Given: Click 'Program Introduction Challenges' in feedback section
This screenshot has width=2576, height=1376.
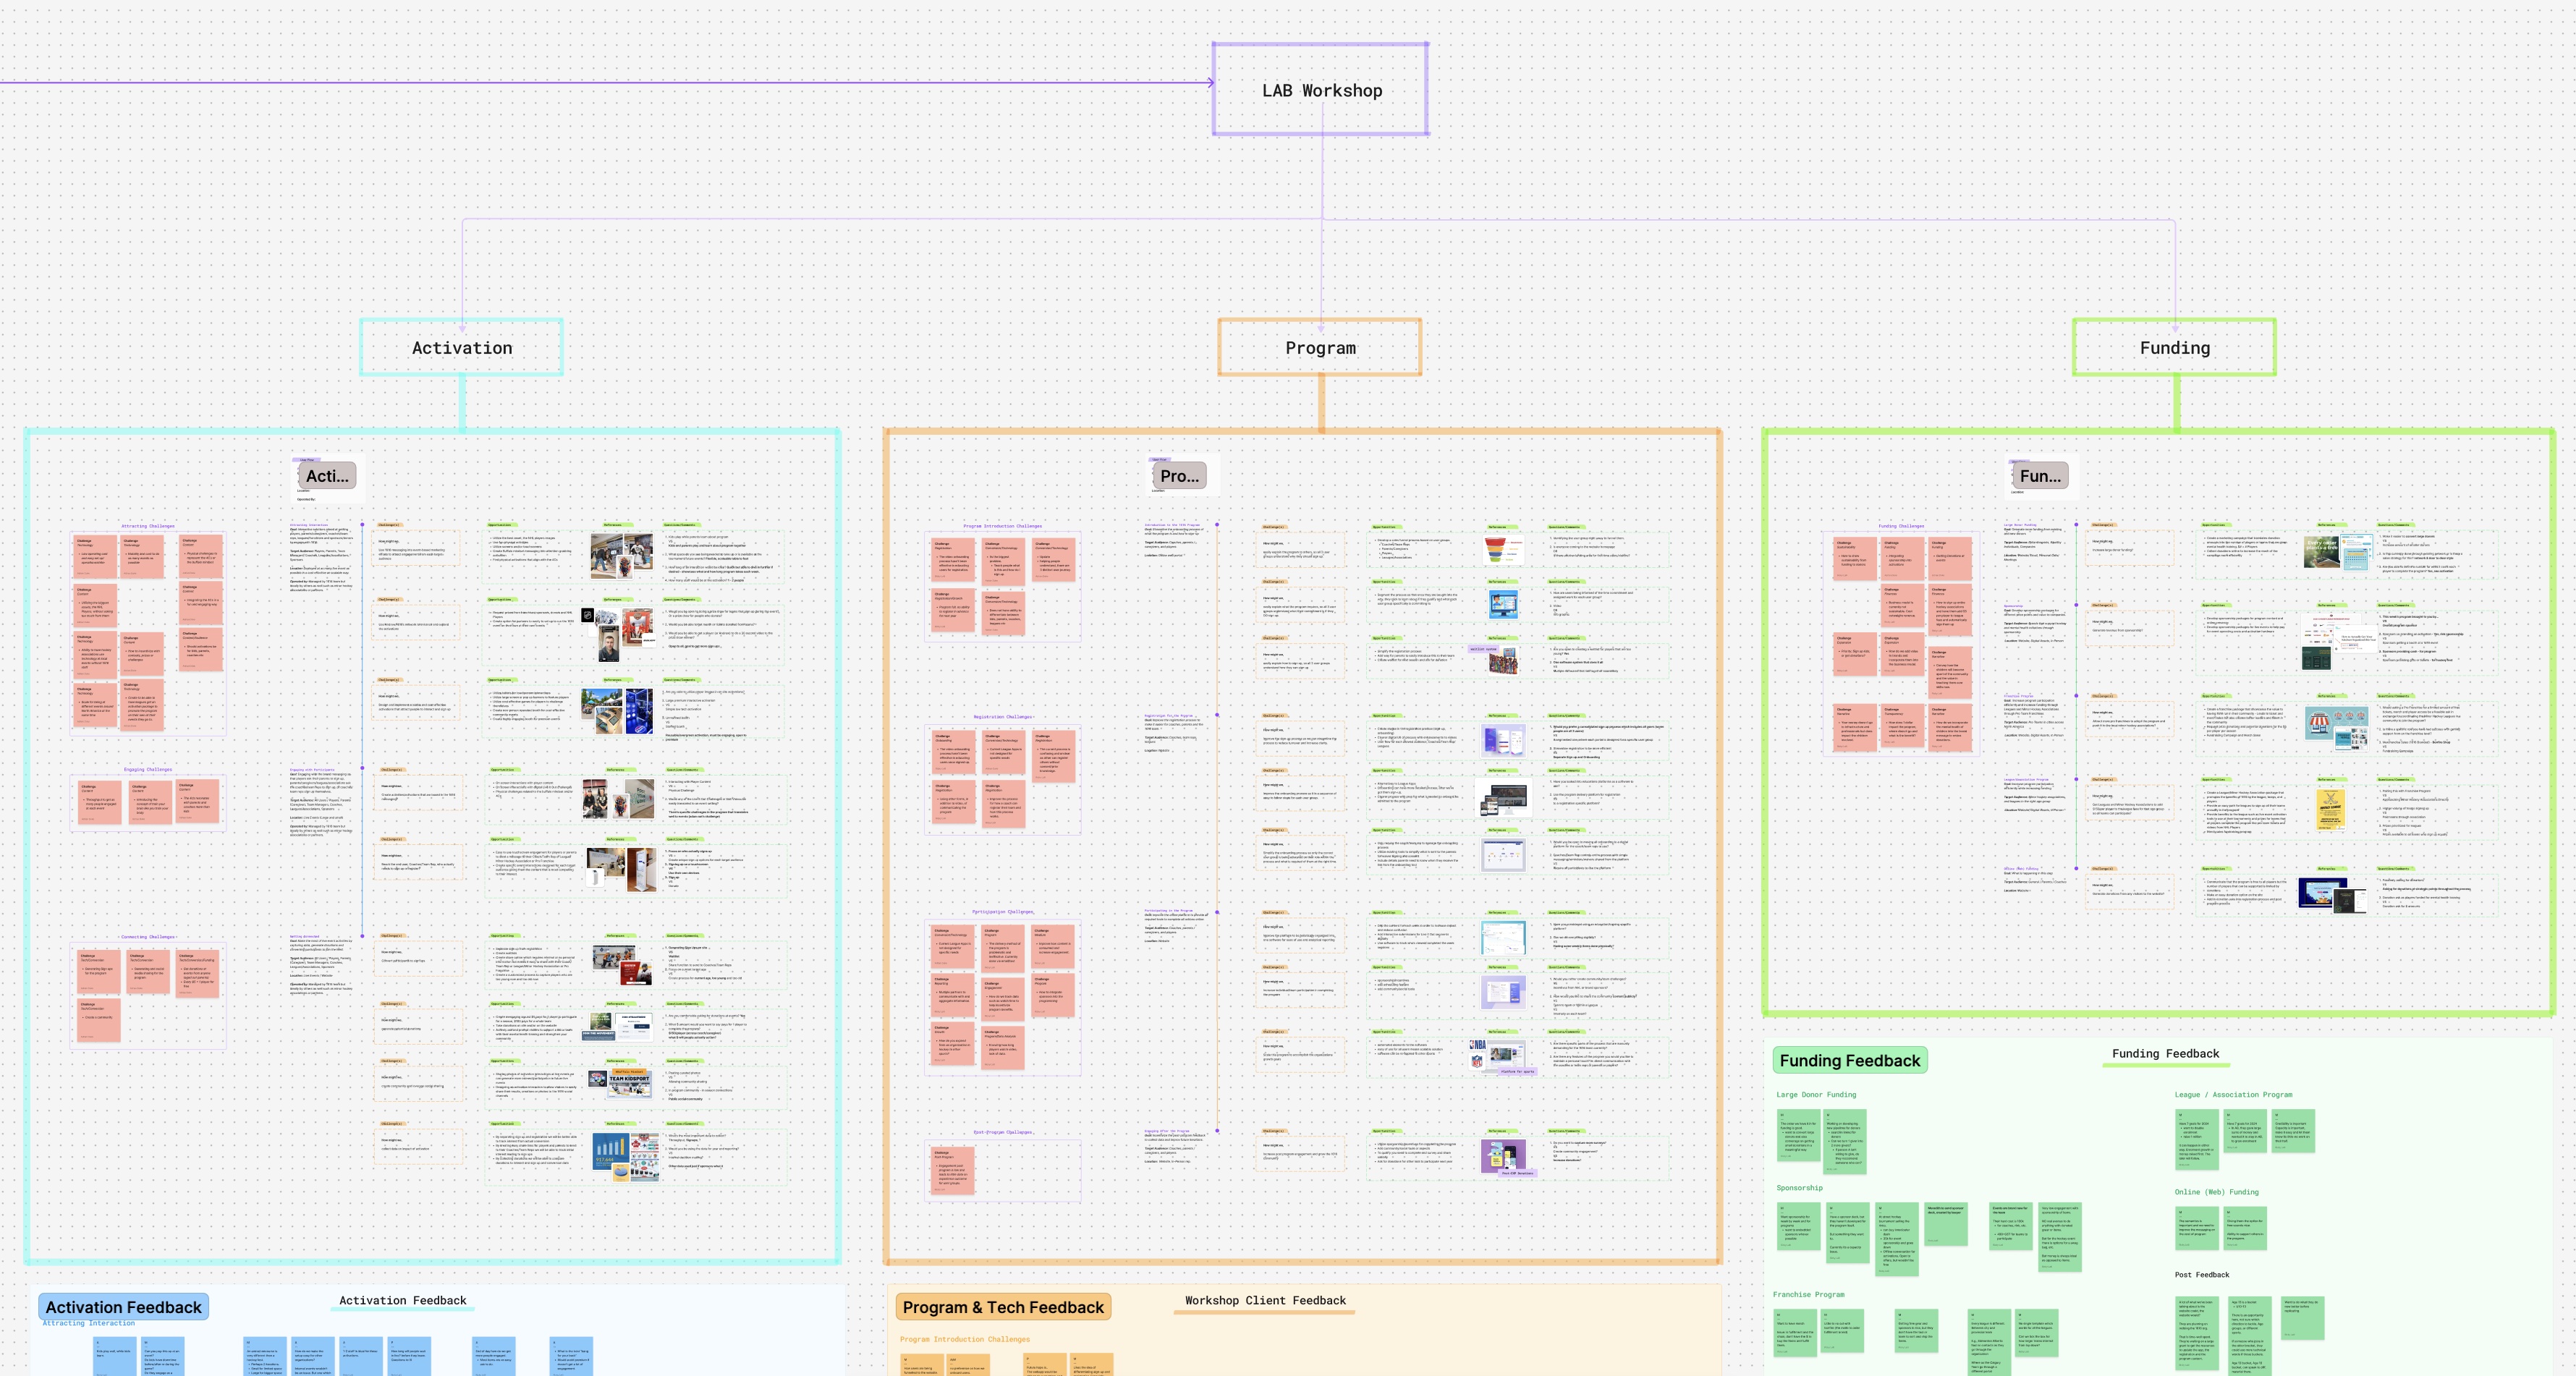Looking at the screenshot, I should pyautogui.click(x=964, y=1340).
